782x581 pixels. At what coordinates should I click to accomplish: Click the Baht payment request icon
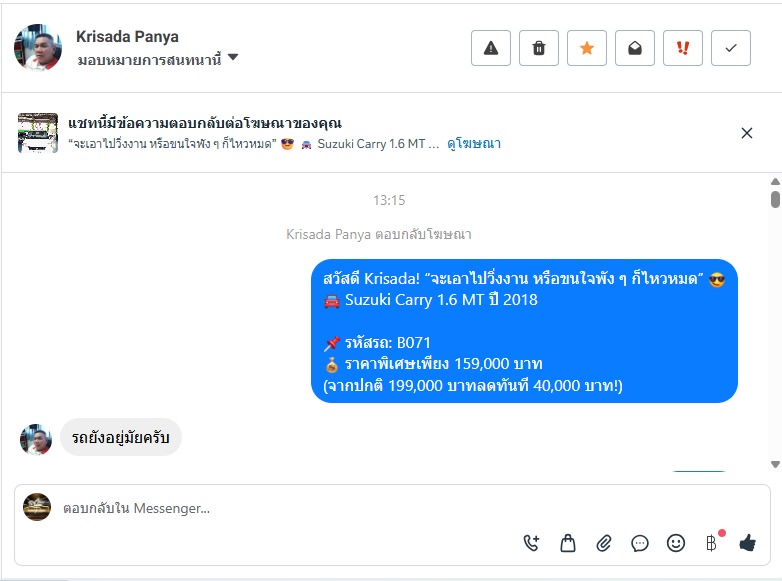712,543
